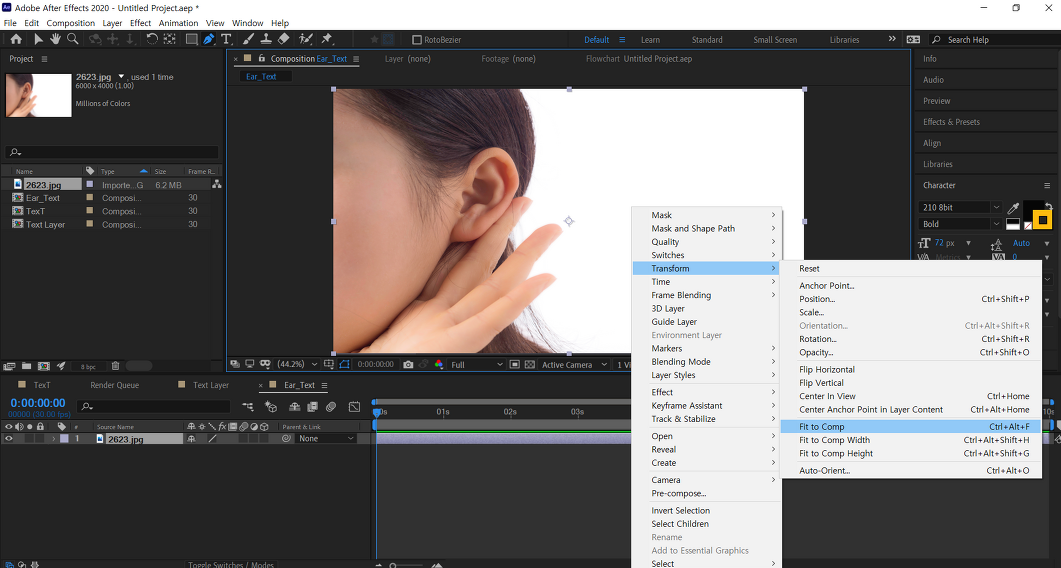This screenshot has width=1061, height=568.
Task: Toggle shy switch on 2623.jpg layer
Action: (191, 439)
